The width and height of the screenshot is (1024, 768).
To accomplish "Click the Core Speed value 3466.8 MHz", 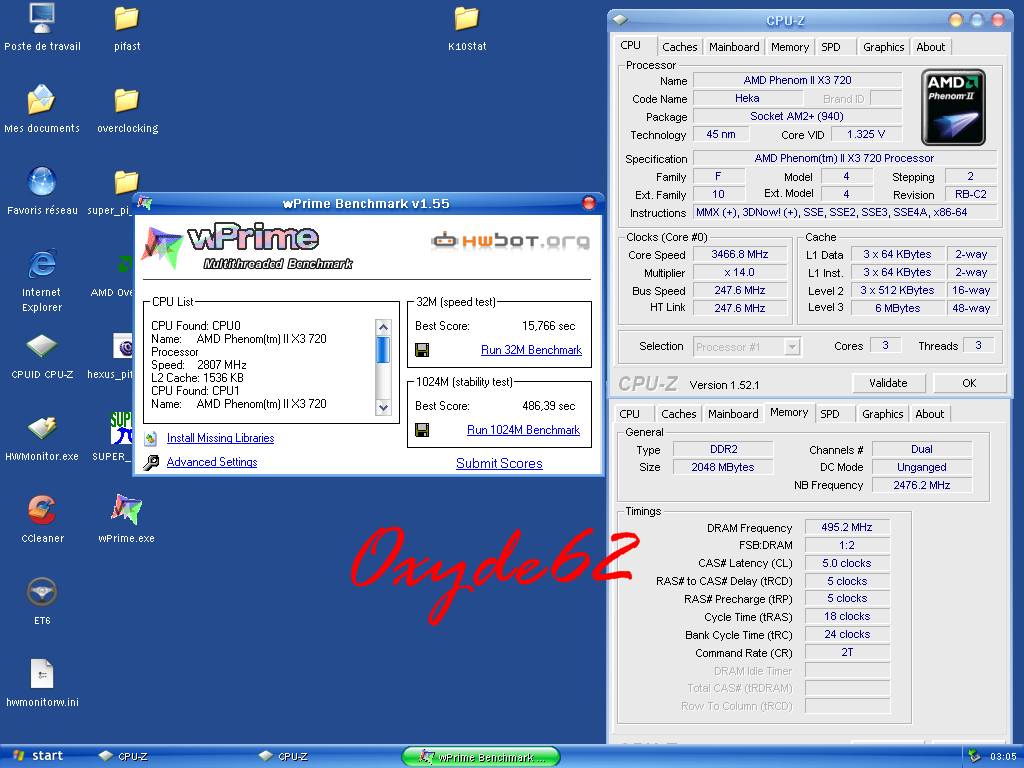I will [x=740, y=254].
